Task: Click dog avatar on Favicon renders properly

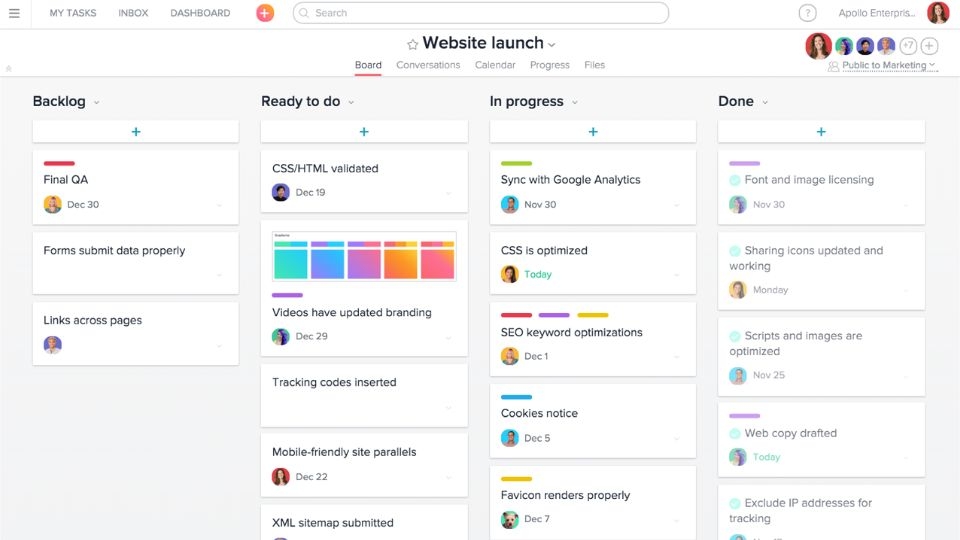Action: (x=509, y=519)
